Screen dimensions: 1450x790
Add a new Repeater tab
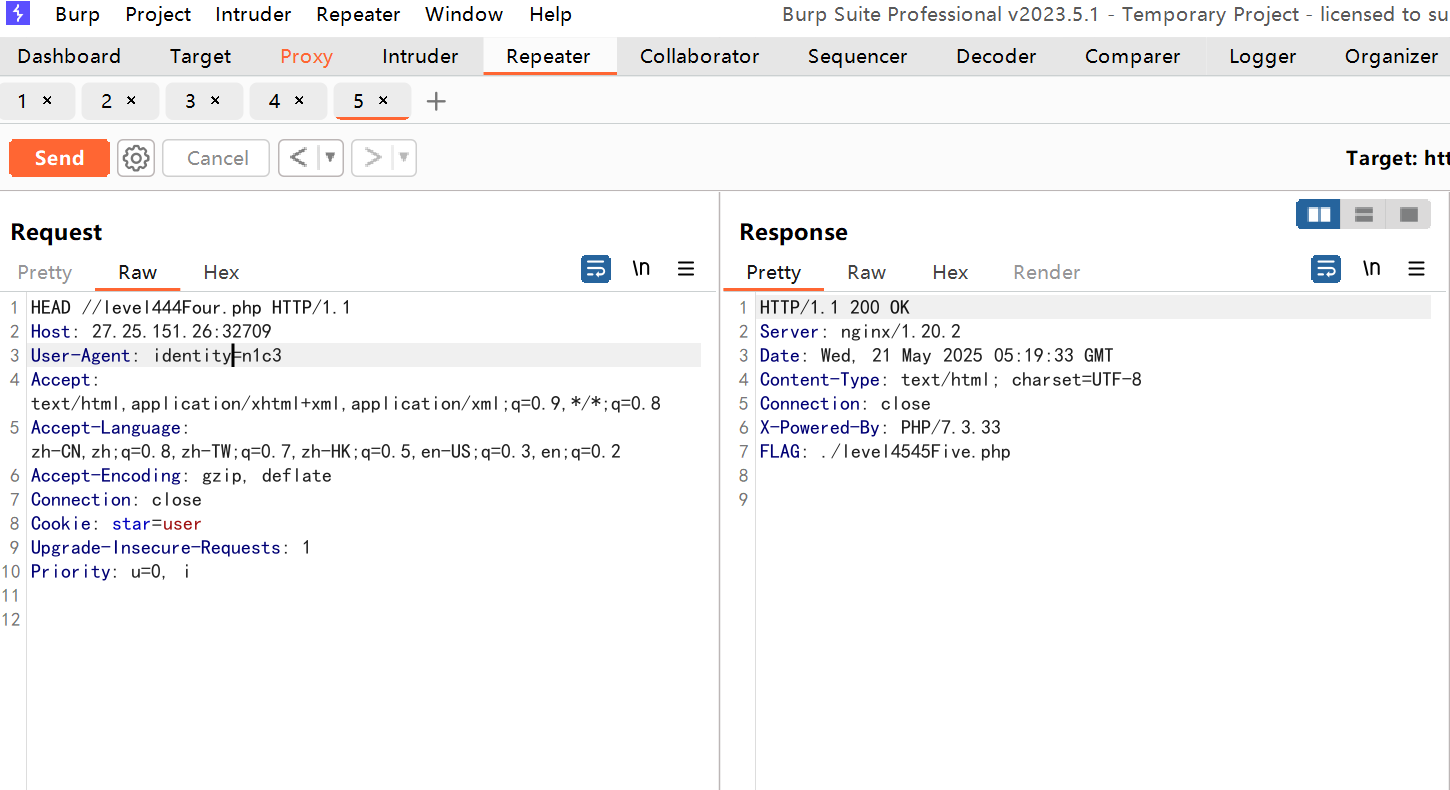(x=436, y=101)
